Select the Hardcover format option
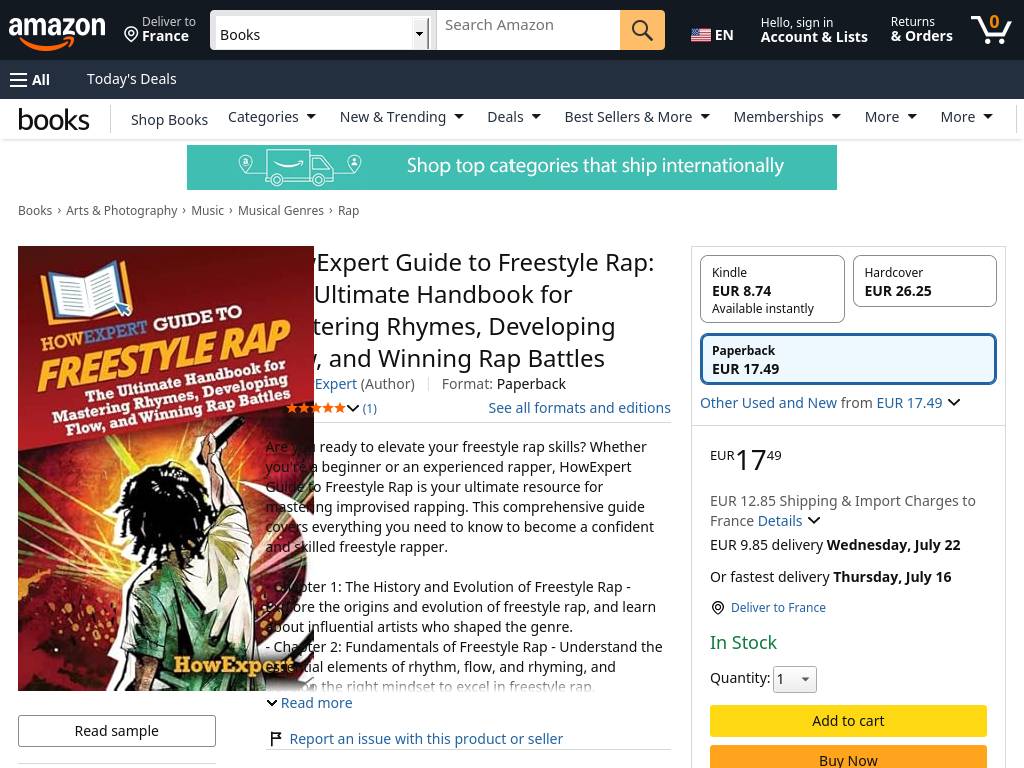 click(x=925, y=281)
